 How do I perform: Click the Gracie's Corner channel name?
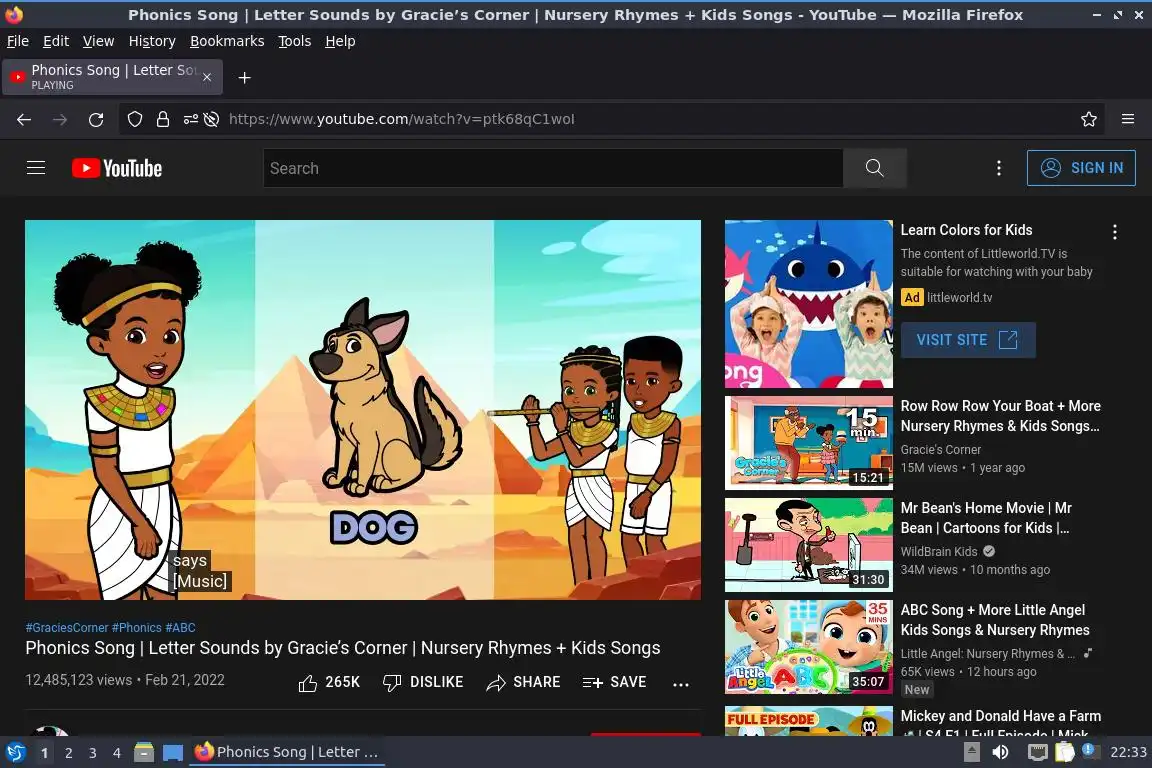point(940,449)
